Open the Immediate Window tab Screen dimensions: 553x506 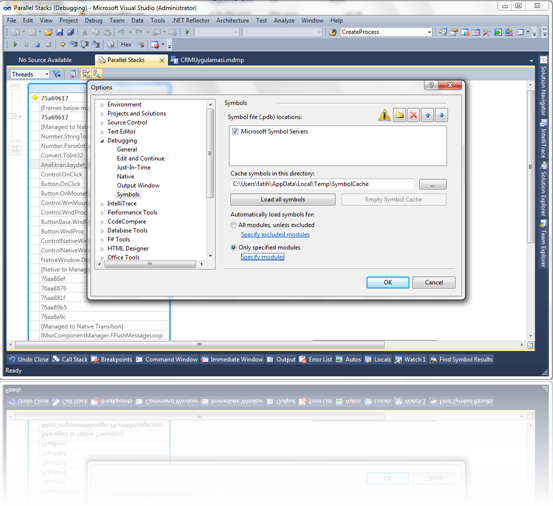232,359
